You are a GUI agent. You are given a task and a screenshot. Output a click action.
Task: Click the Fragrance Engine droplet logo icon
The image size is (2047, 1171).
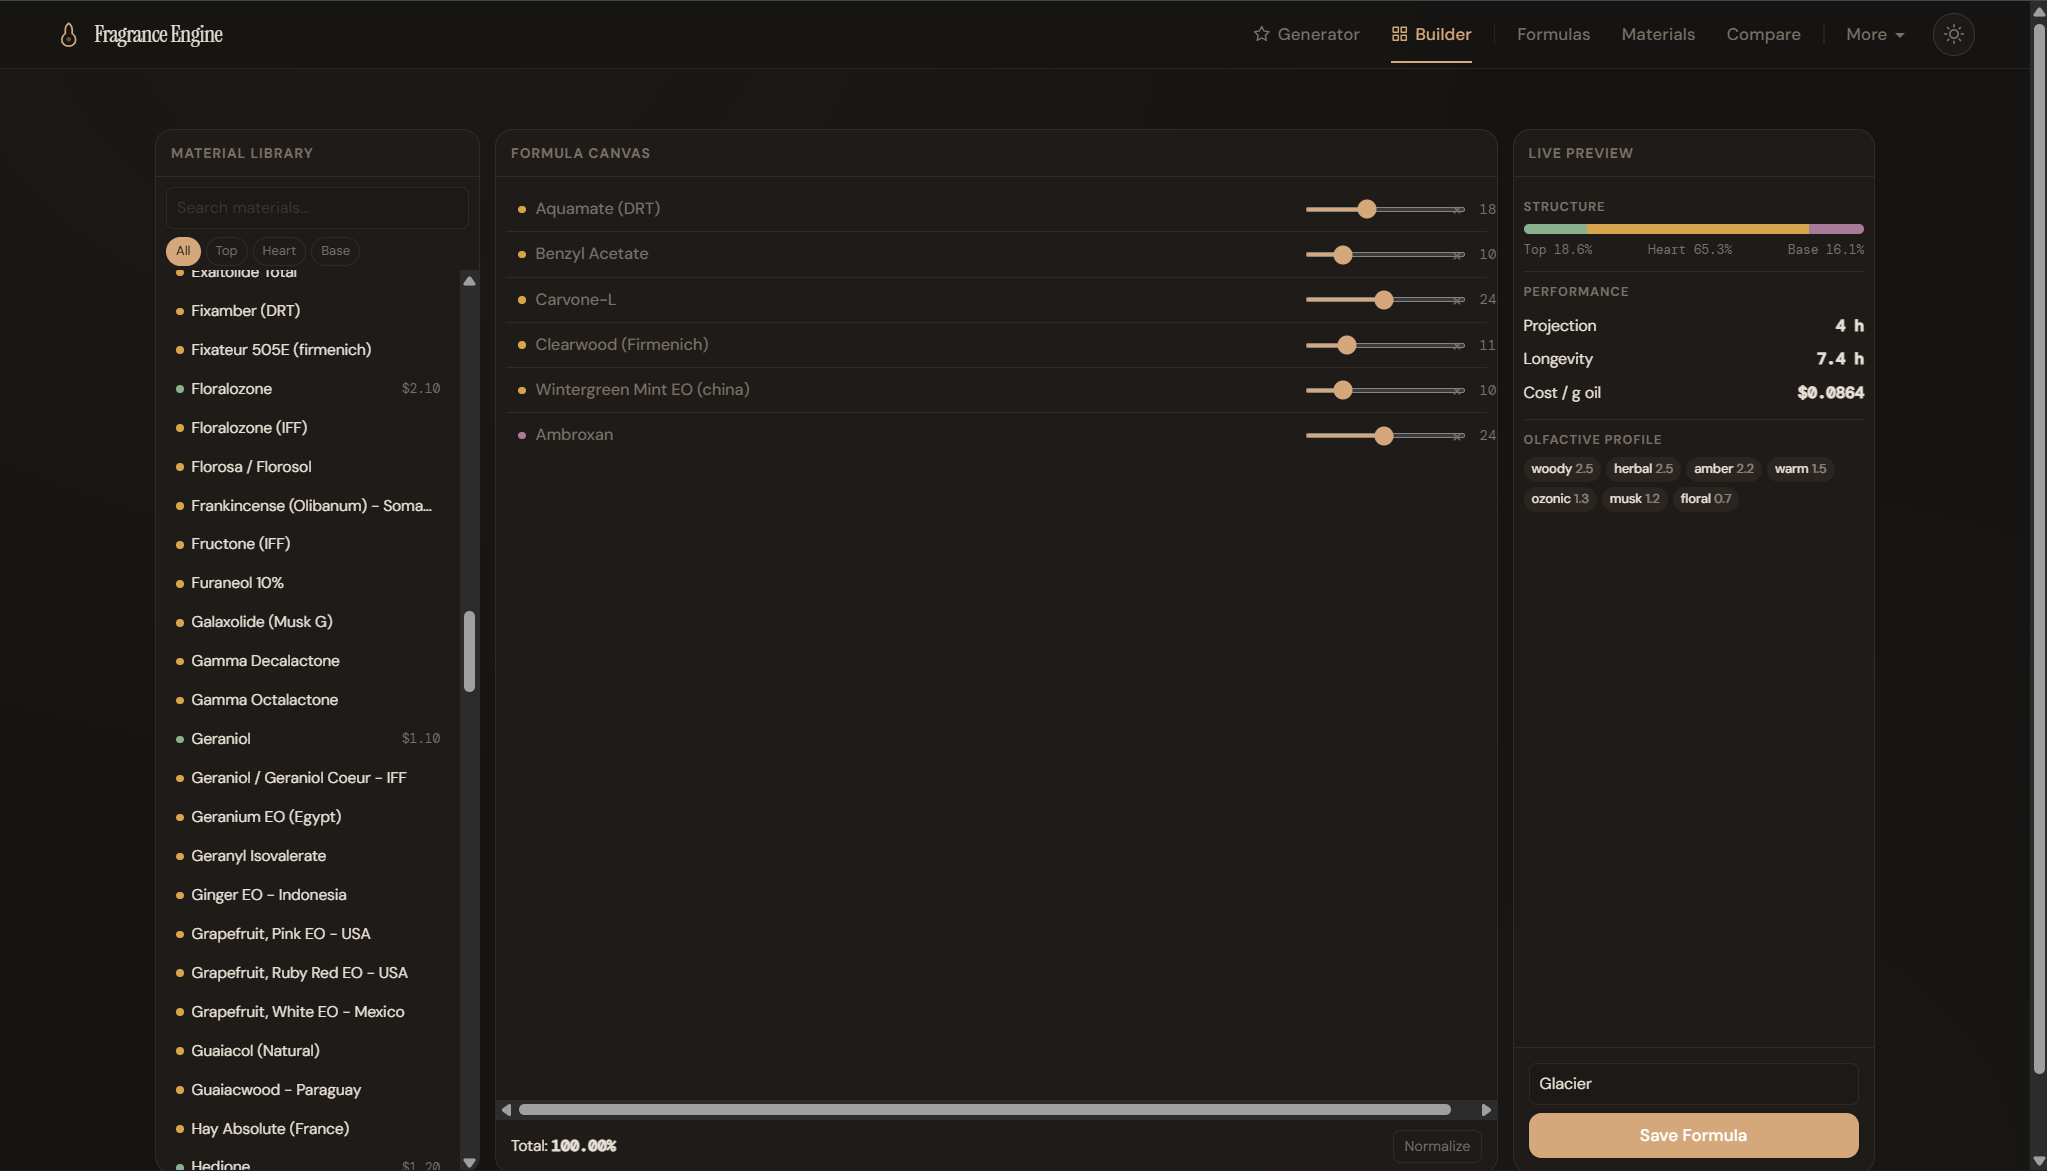coord(66,34)
